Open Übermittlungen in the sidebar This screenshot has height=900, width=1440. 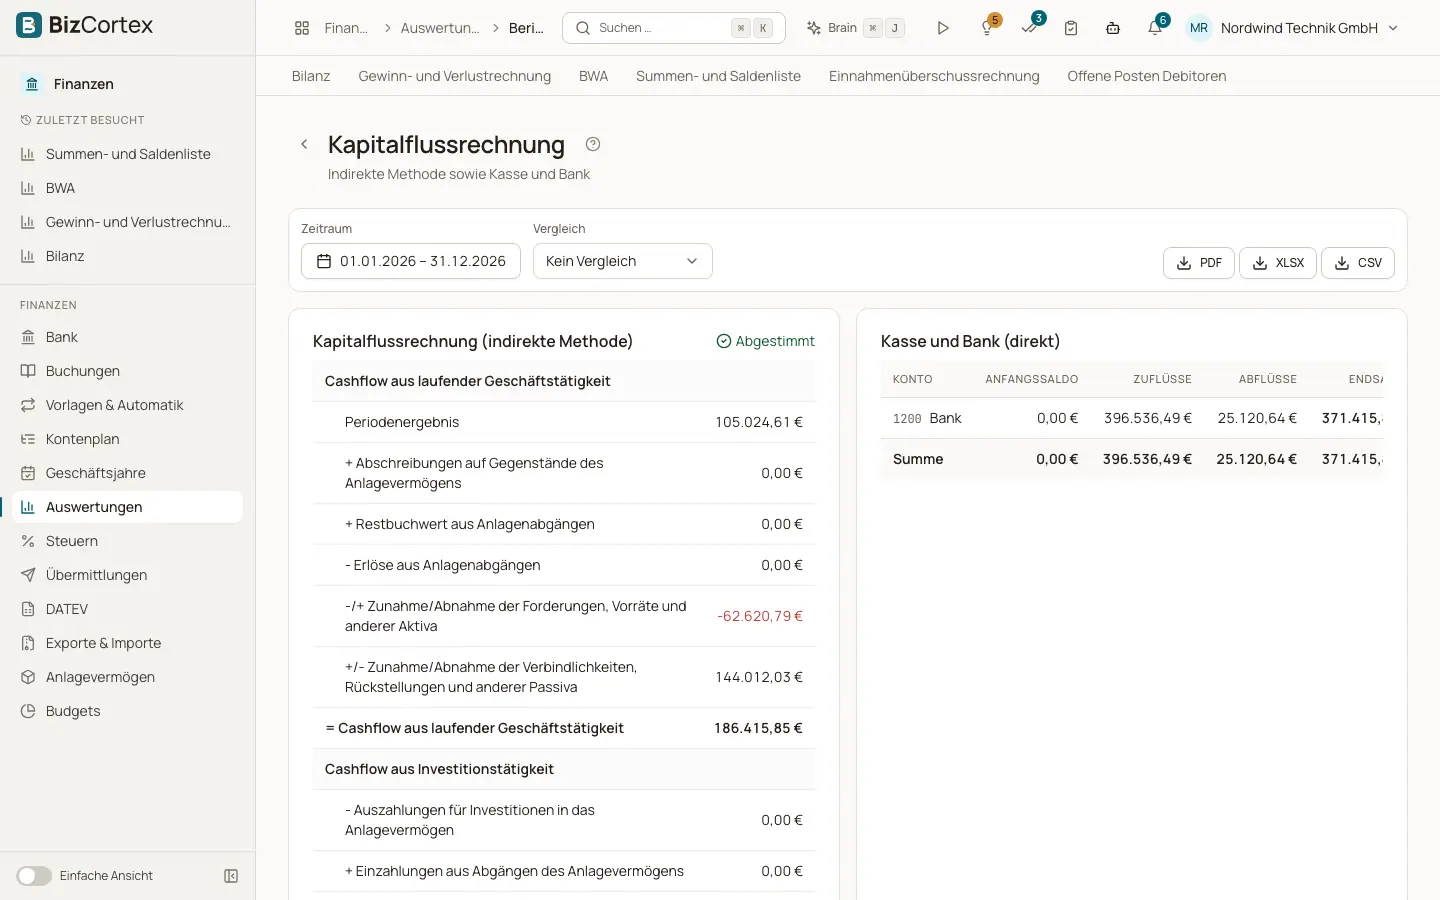[128, 575]
